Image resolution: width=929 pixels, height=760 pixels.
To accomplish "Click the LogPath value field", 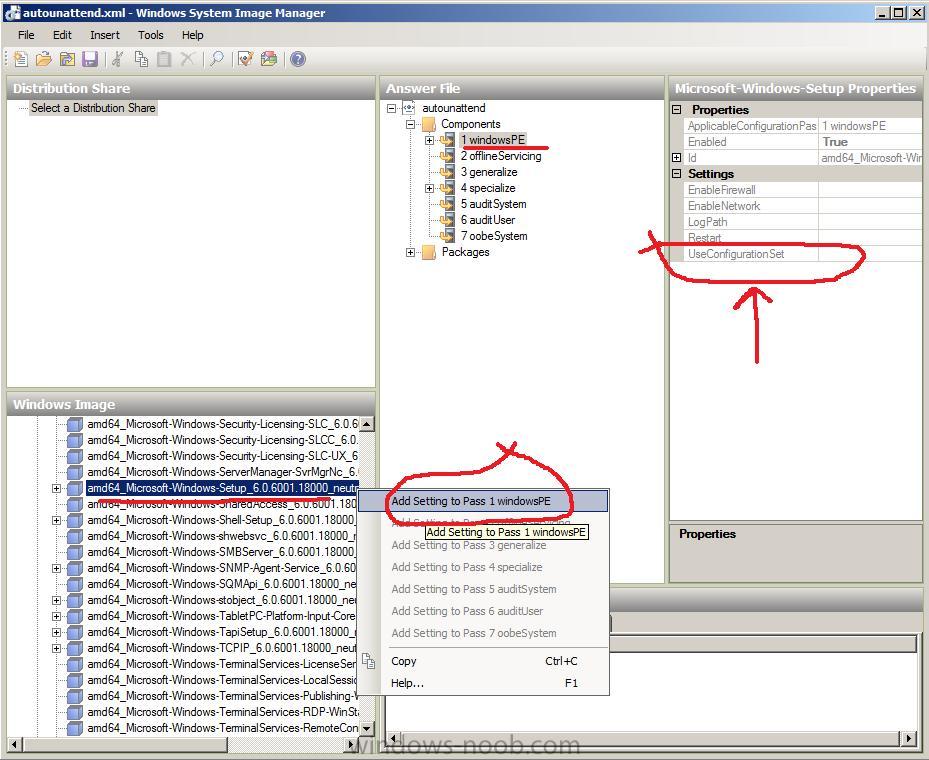I will tap(869, 222).
